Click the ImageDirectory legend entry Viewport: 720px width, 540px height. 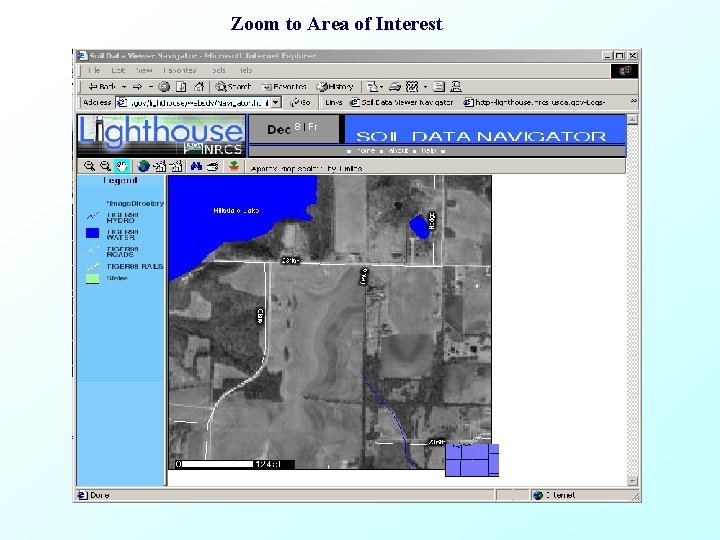[135, 203]
